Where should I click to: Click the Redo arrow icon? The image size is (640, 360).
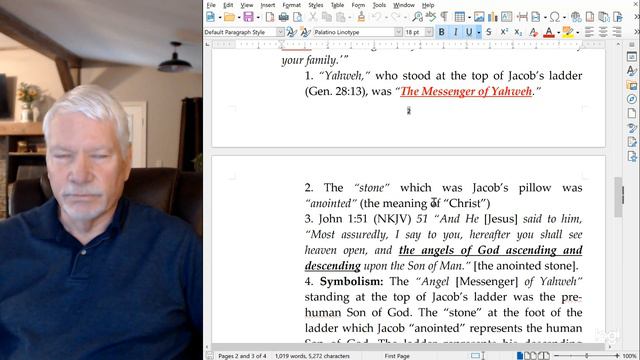(396, 17)
